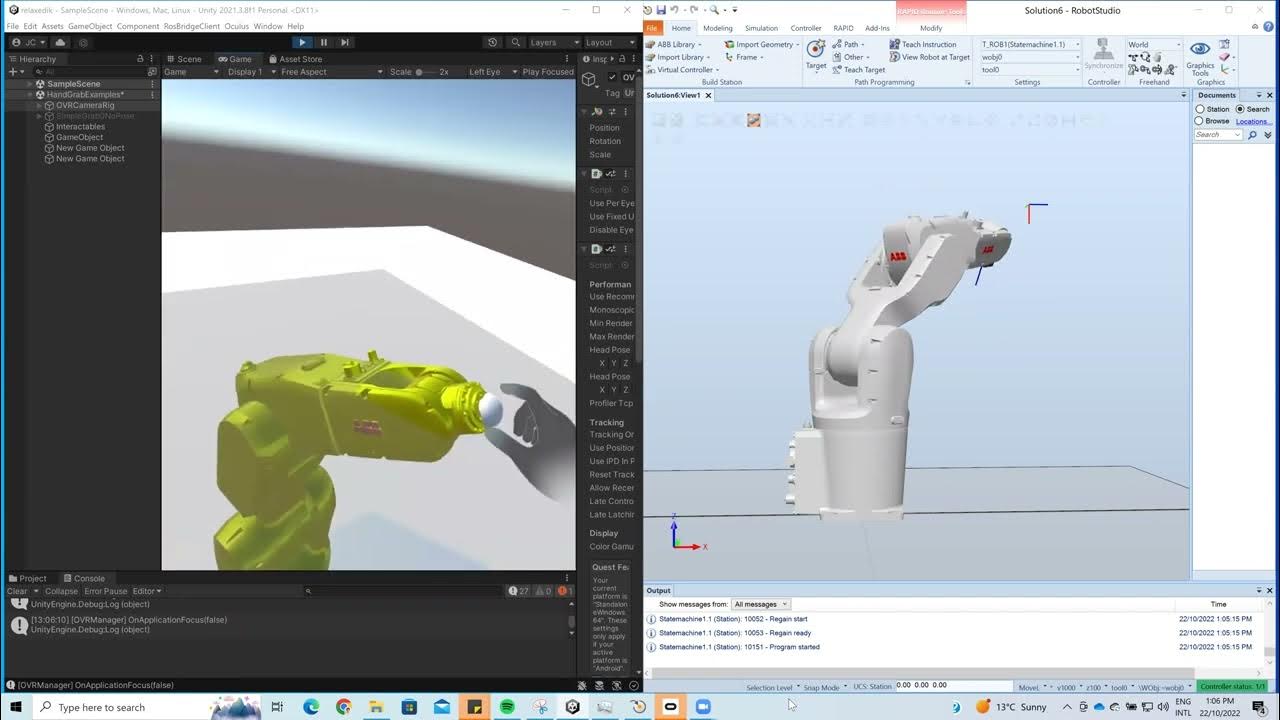Toggle console error count filter

[564, 591]
